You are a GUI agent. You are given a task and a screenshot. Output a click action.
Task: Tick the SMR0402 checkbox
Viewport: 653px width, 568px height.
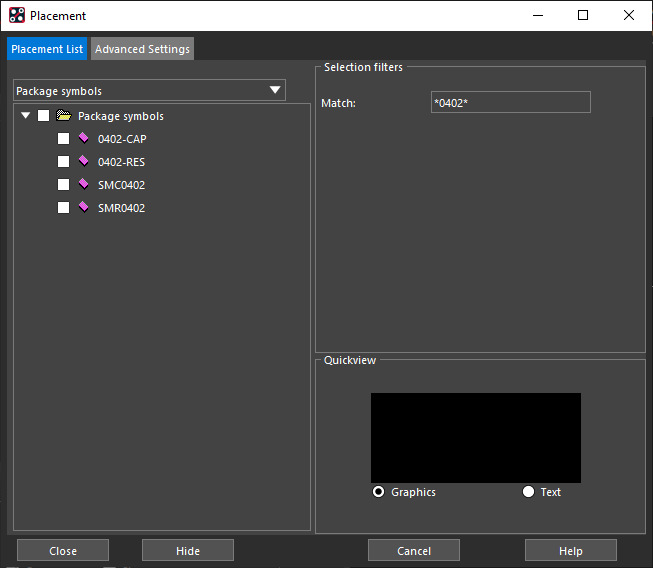point(63,207)
